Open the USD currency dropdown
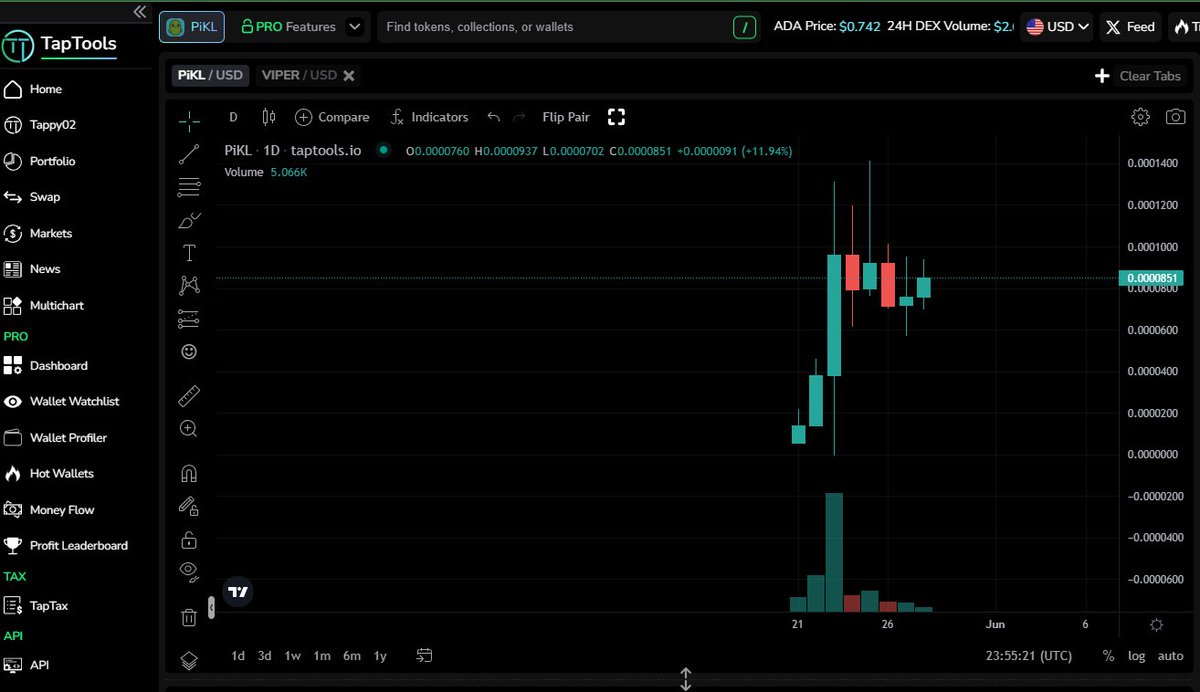The height and width of the screenshot is (692, 1200). coord(1057,27)
